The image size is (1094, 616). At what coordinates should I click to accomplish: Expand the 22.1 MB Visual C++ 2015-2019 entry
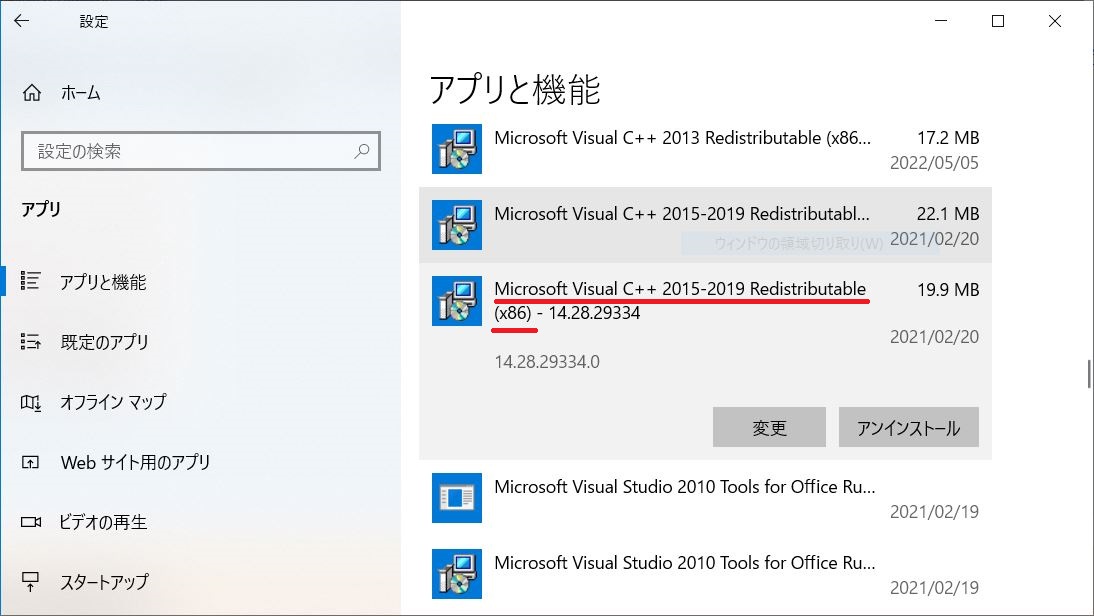point(700,224)
